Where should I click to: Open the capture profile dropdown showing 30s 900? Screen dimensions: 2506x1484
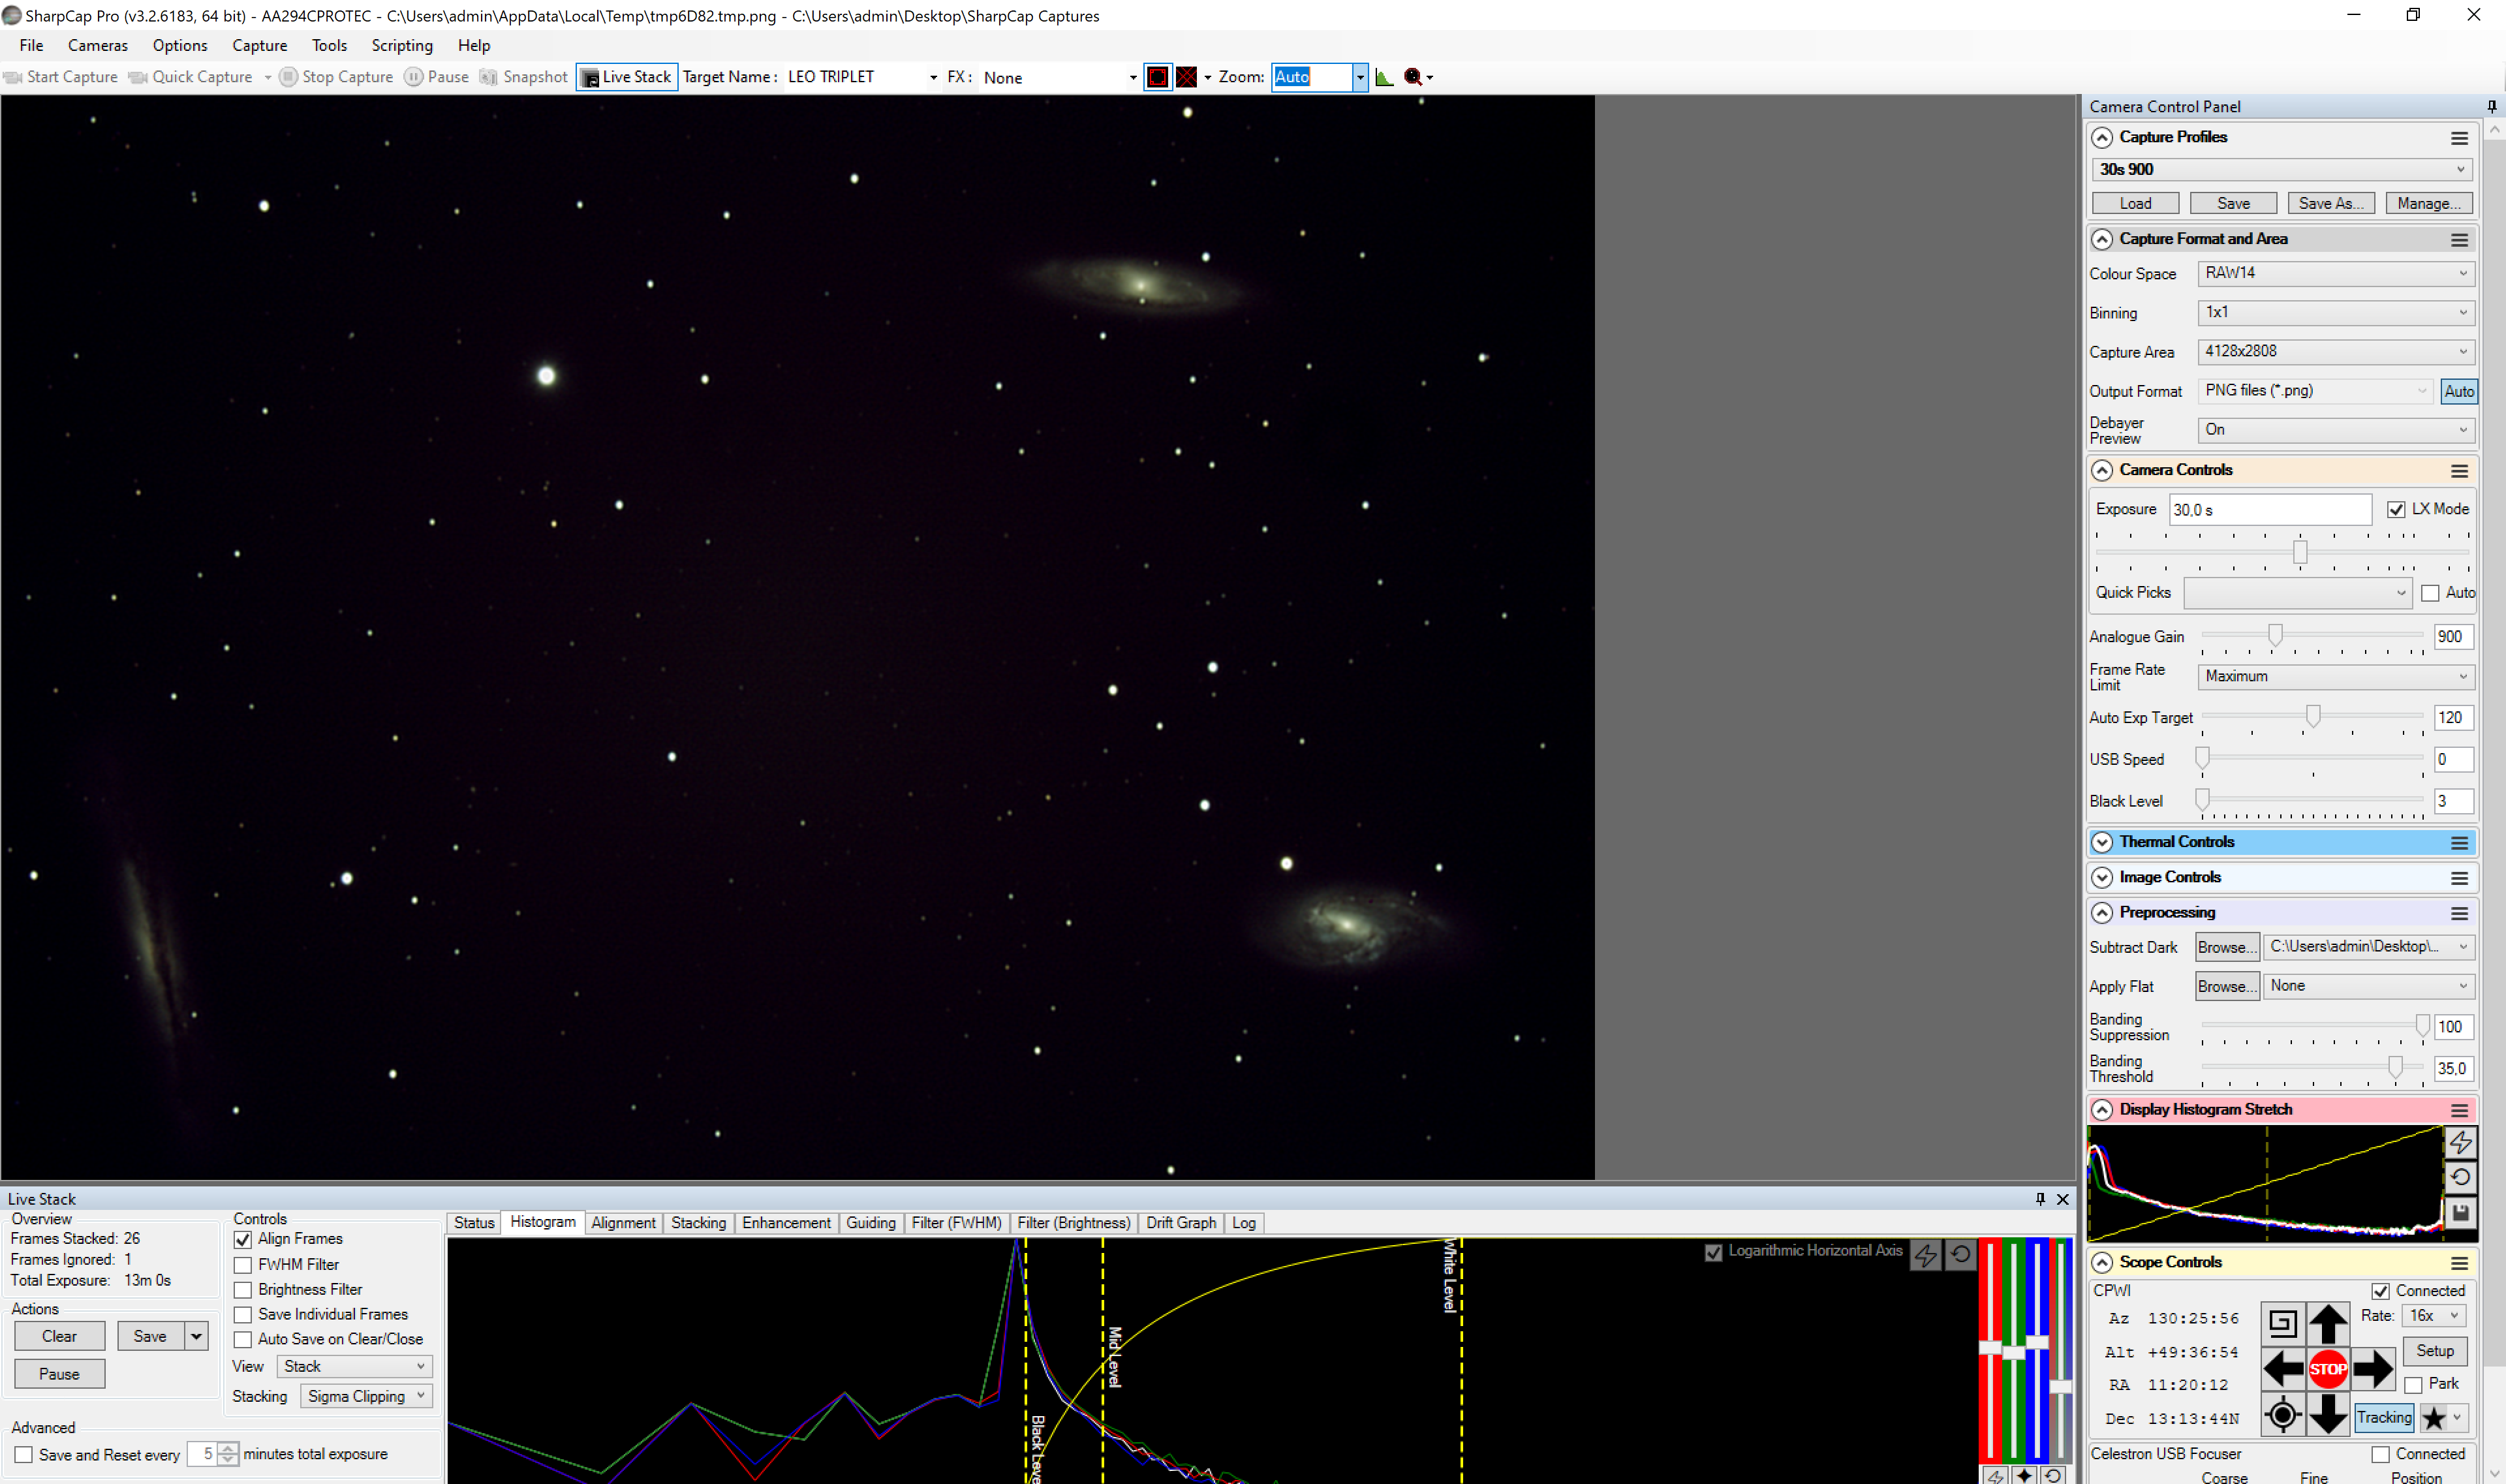coord(2282,169)
